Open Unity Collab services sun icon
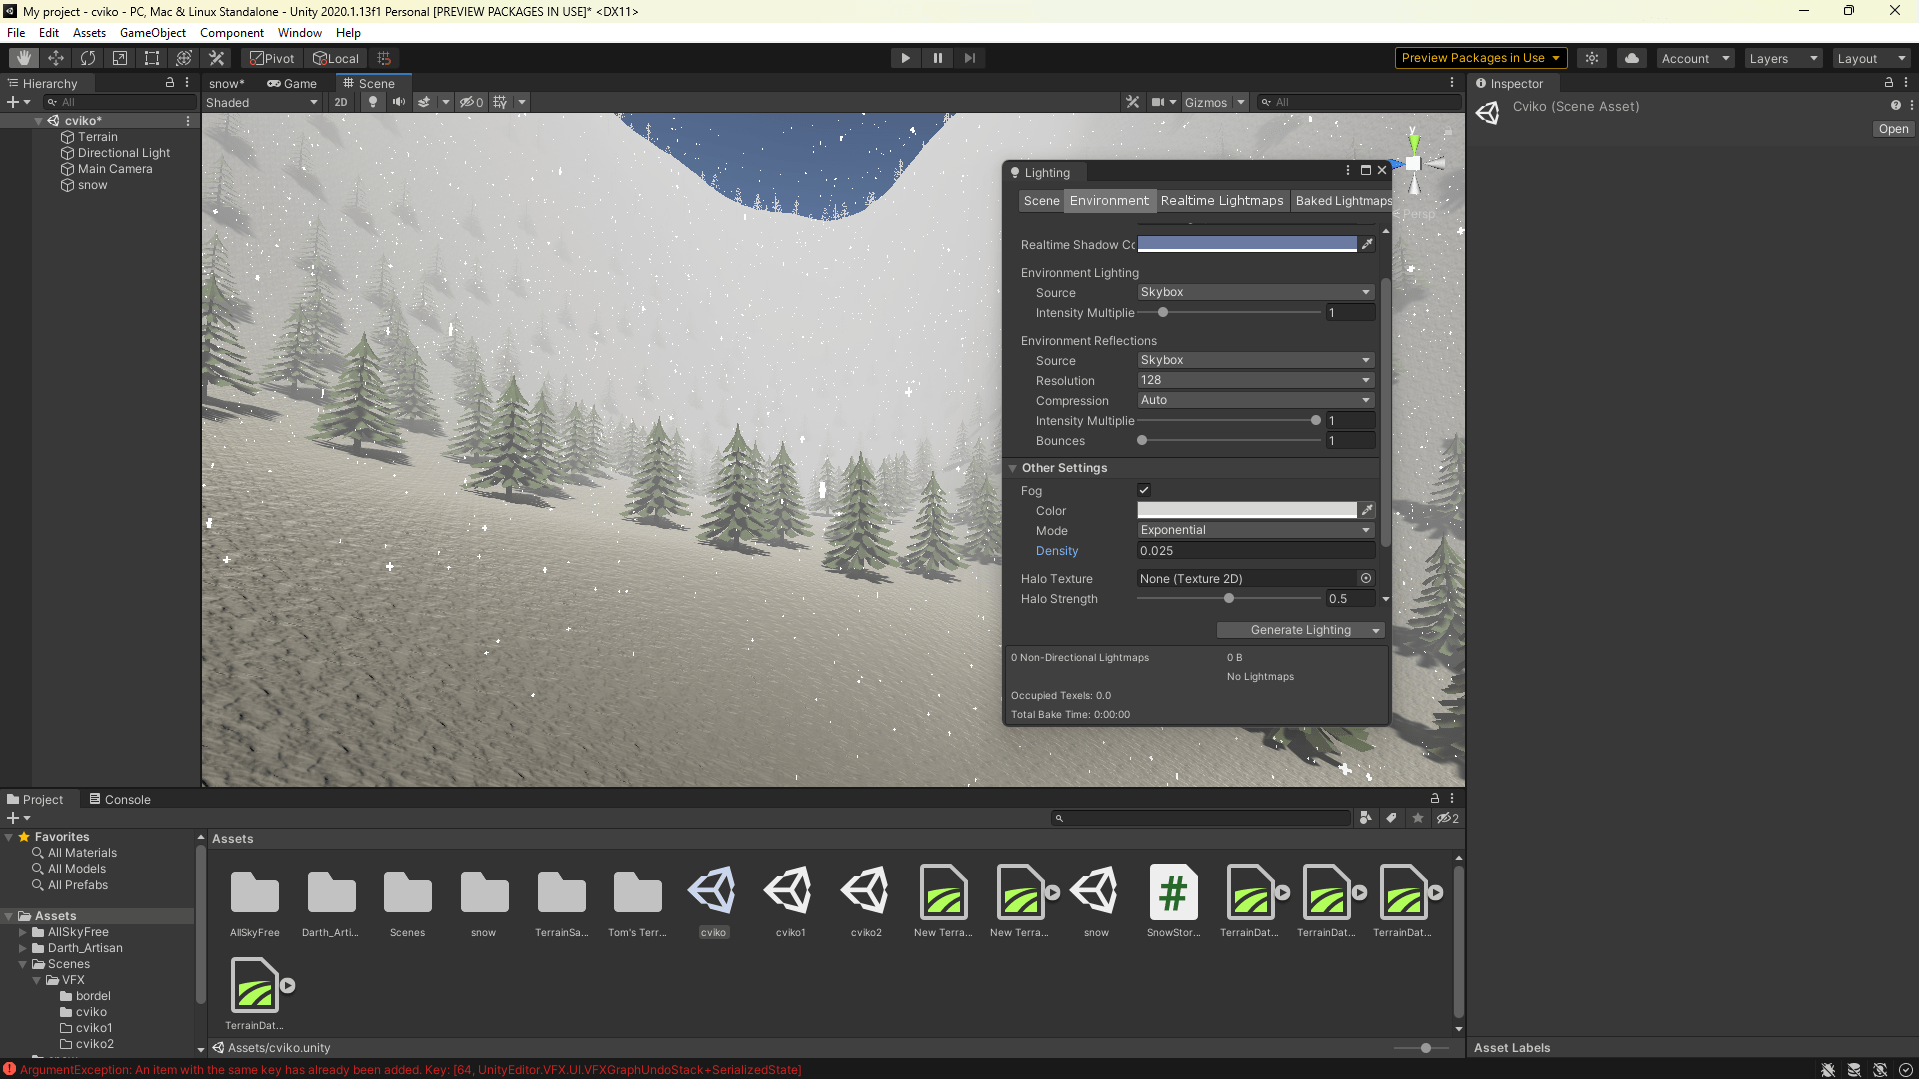Viewport: 1919px width, 1079px height. [x=1592, y=58]
